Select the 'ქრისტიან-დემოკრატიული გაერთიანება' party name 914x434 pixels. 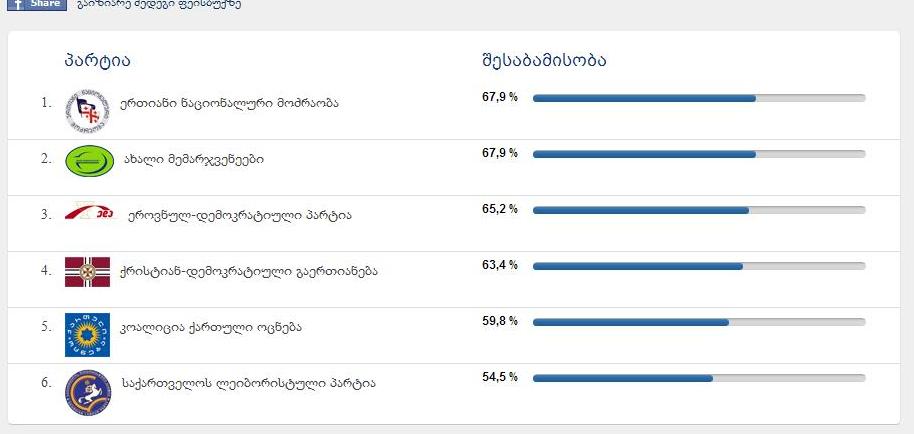[x=248, y=270]
